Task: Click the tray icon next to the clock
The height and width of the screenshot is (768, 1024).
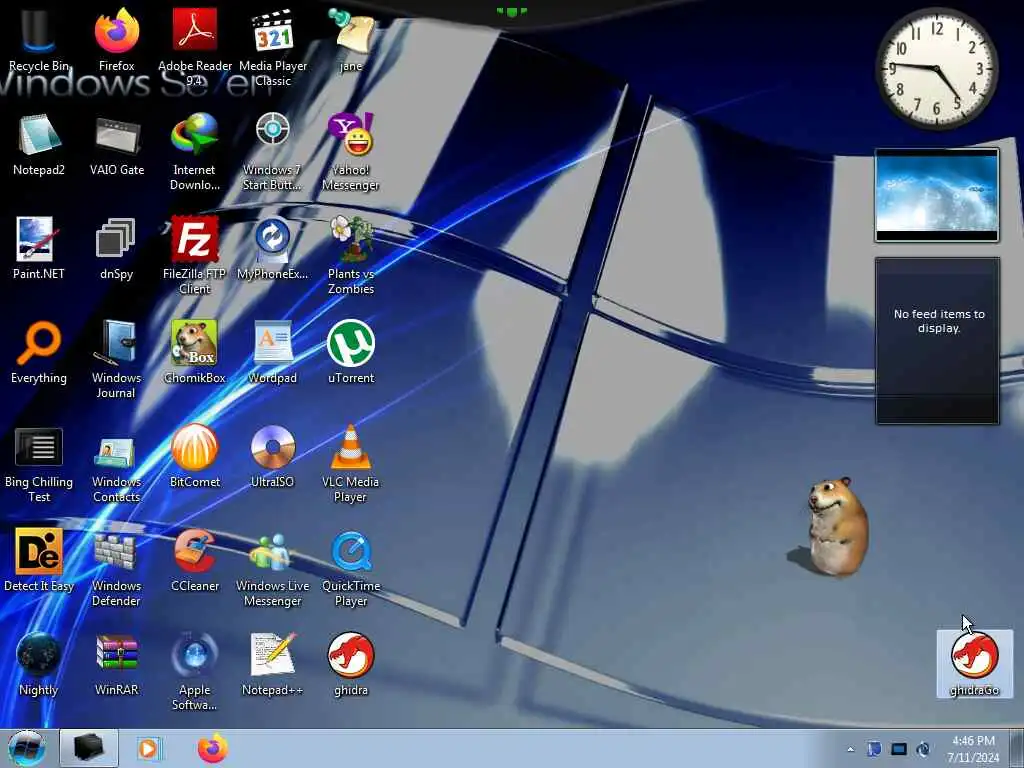Action: coord(923,749)
